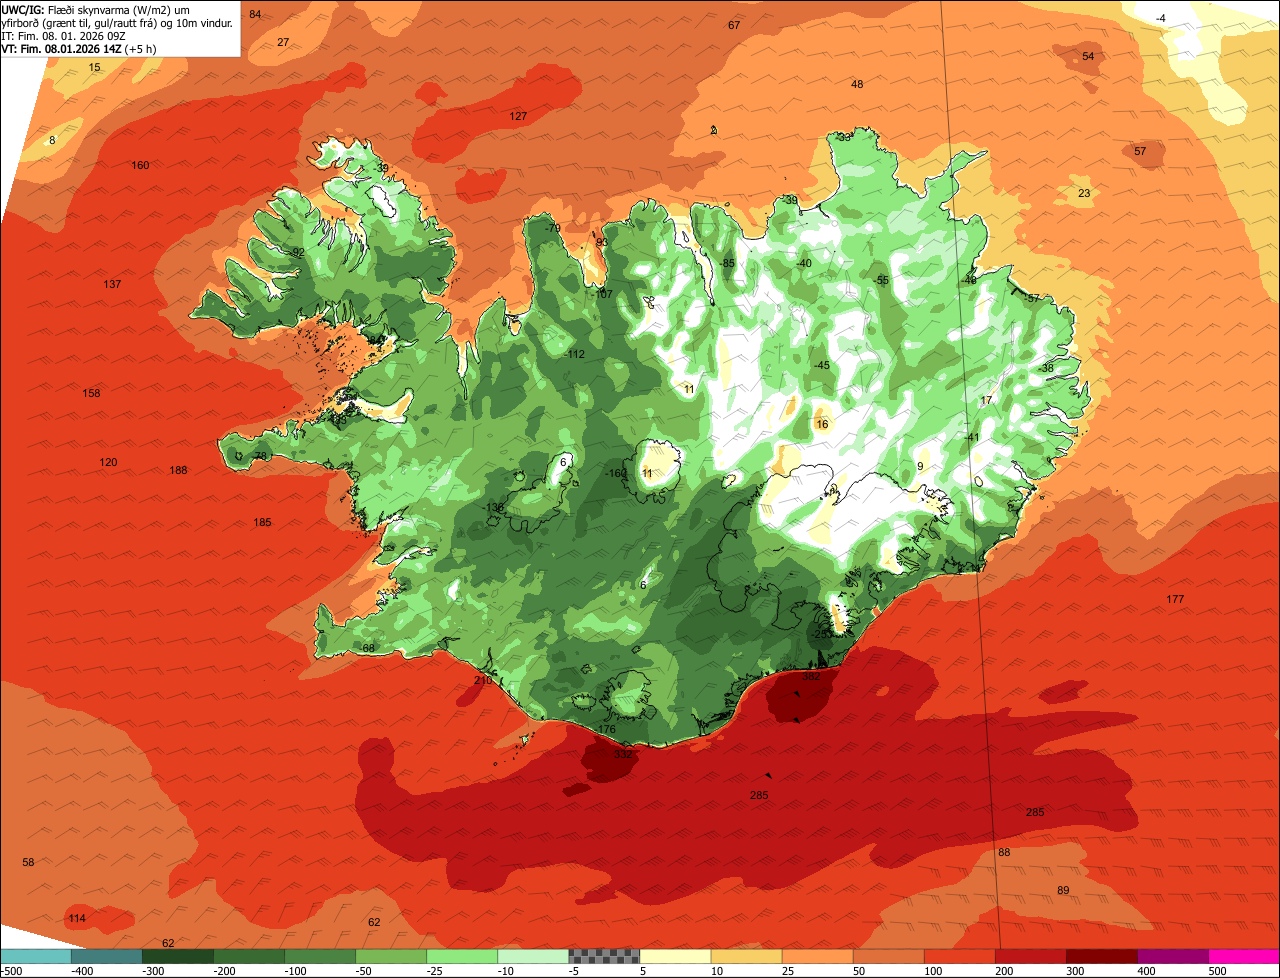The width and height of the screenshot is (1280, 978).
Task: Select the value 67 at the top of the map
Action: 734,25
